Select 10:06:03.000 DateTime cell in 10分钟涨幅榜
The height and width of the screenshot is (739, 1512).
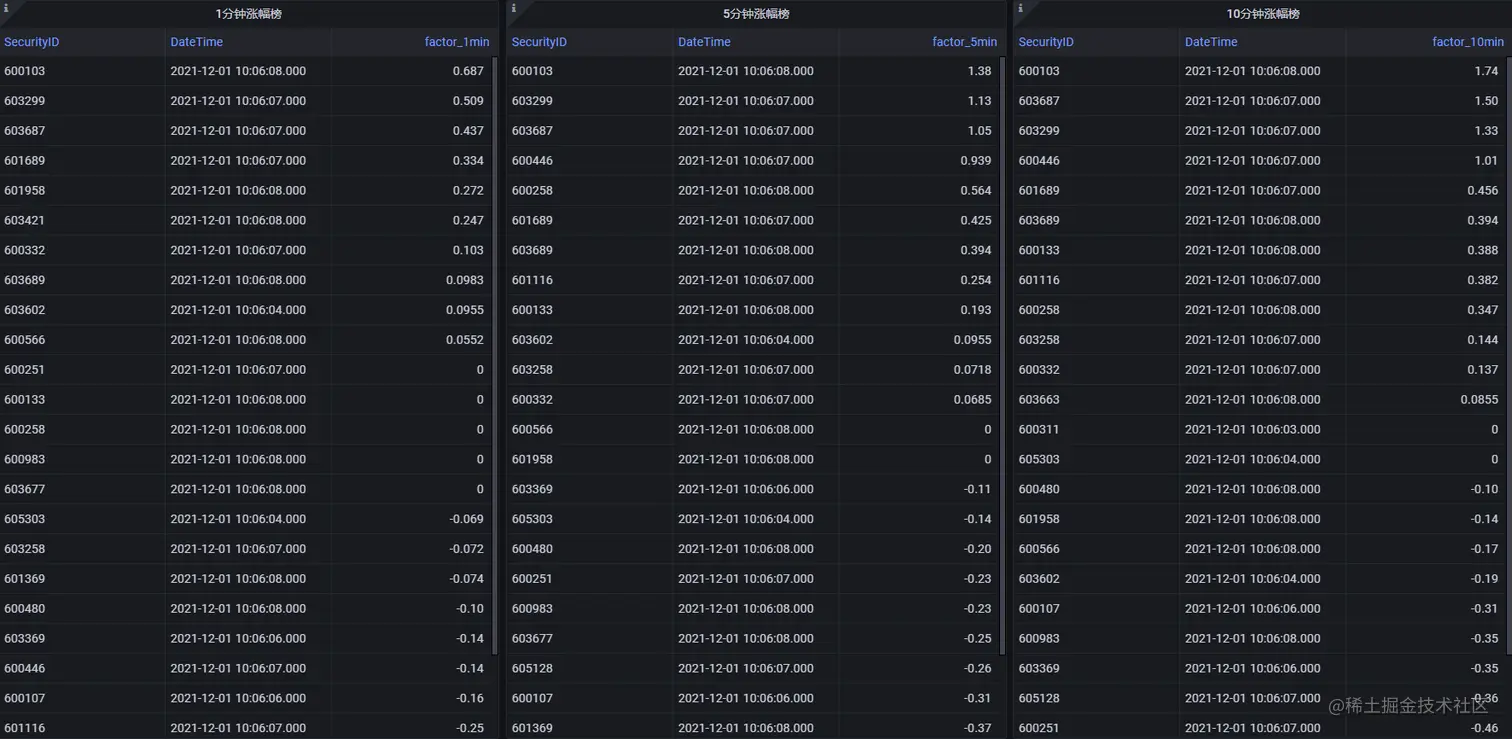tap(1253, 430)
